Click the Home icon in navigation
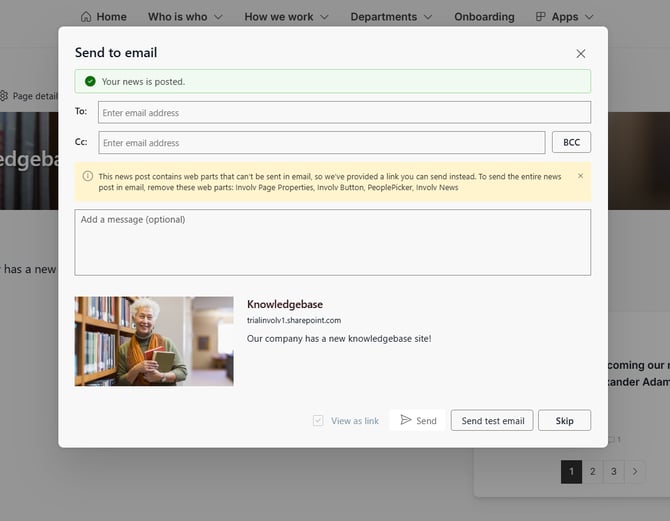Viewport: 670px width, 521px height. 86,17
